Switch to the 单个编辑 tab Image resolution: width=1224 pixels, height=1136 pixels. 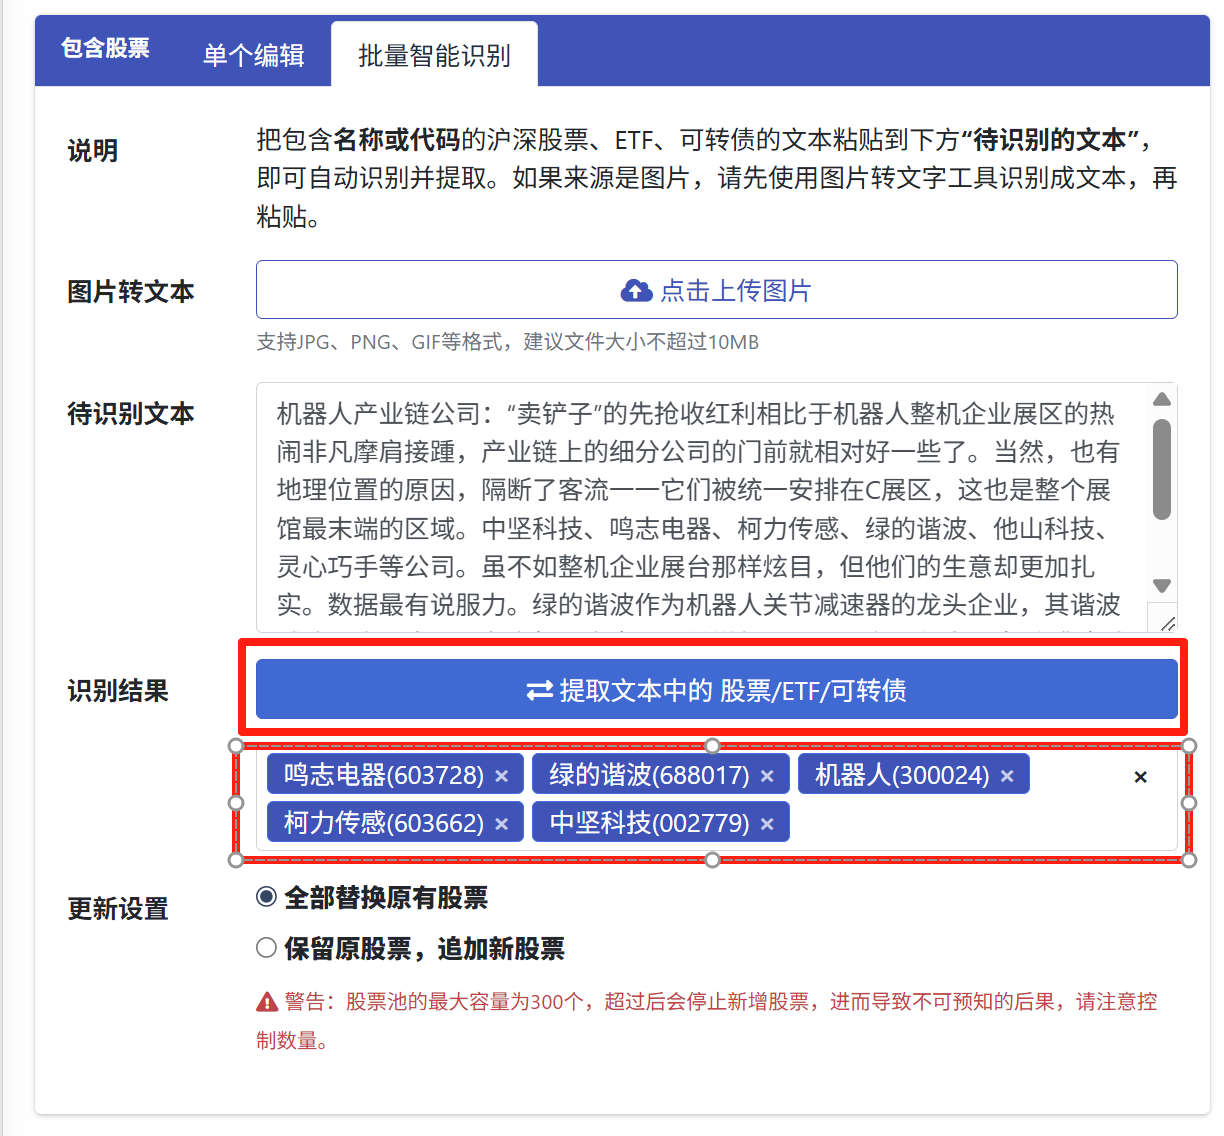(x=253, y=55)
